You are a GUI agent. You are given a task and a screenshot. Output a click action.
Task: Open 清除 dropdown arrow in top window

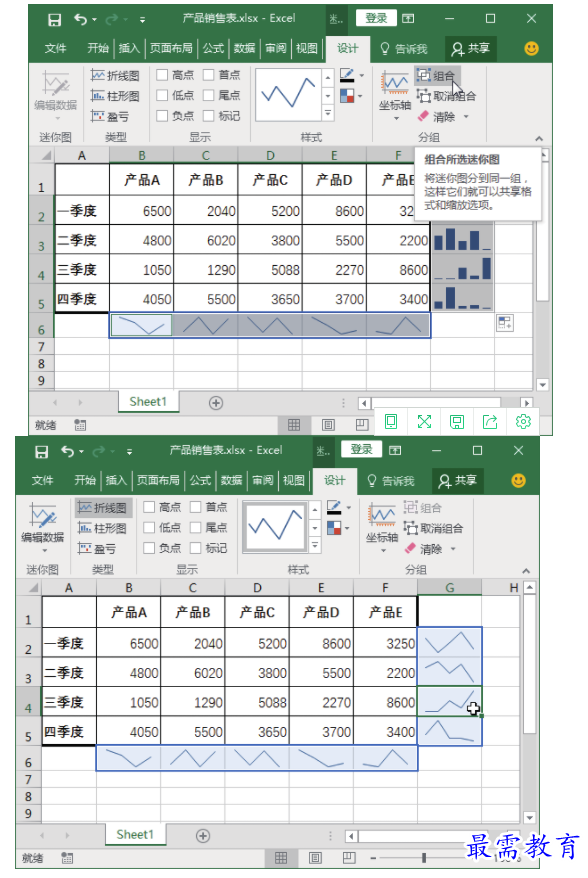tap(466, 117)
